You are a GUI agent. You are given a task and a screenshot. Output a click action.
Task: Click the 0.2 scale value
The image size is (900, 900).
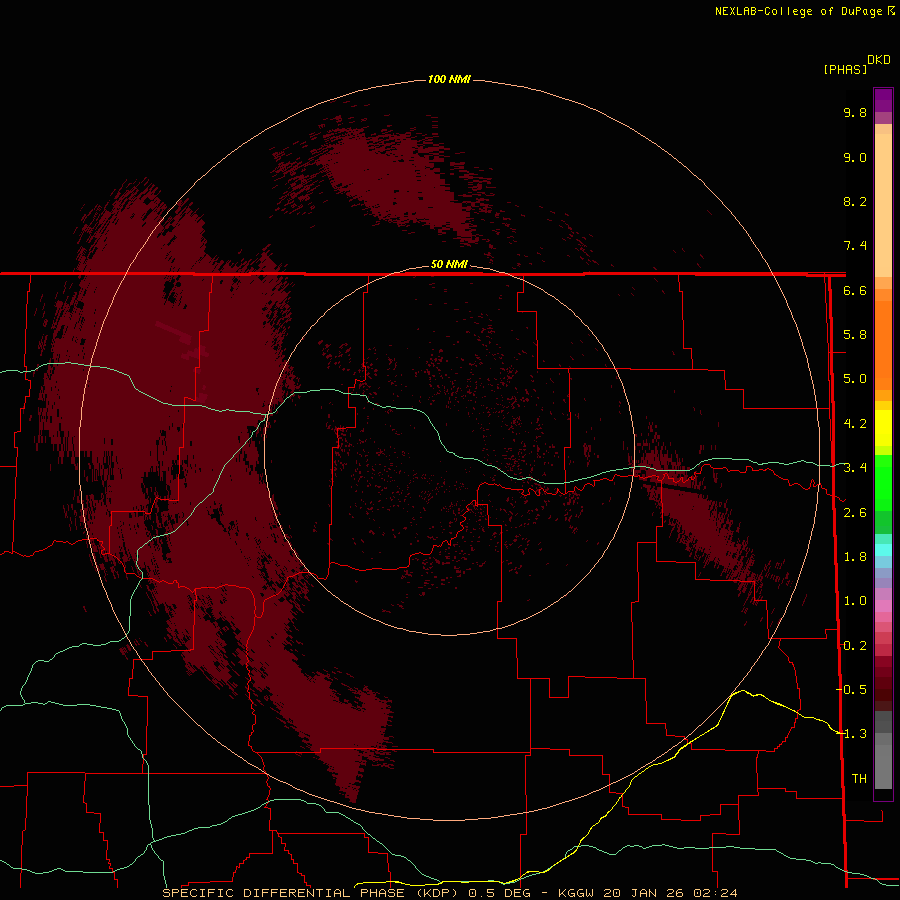tap(855, 646)
